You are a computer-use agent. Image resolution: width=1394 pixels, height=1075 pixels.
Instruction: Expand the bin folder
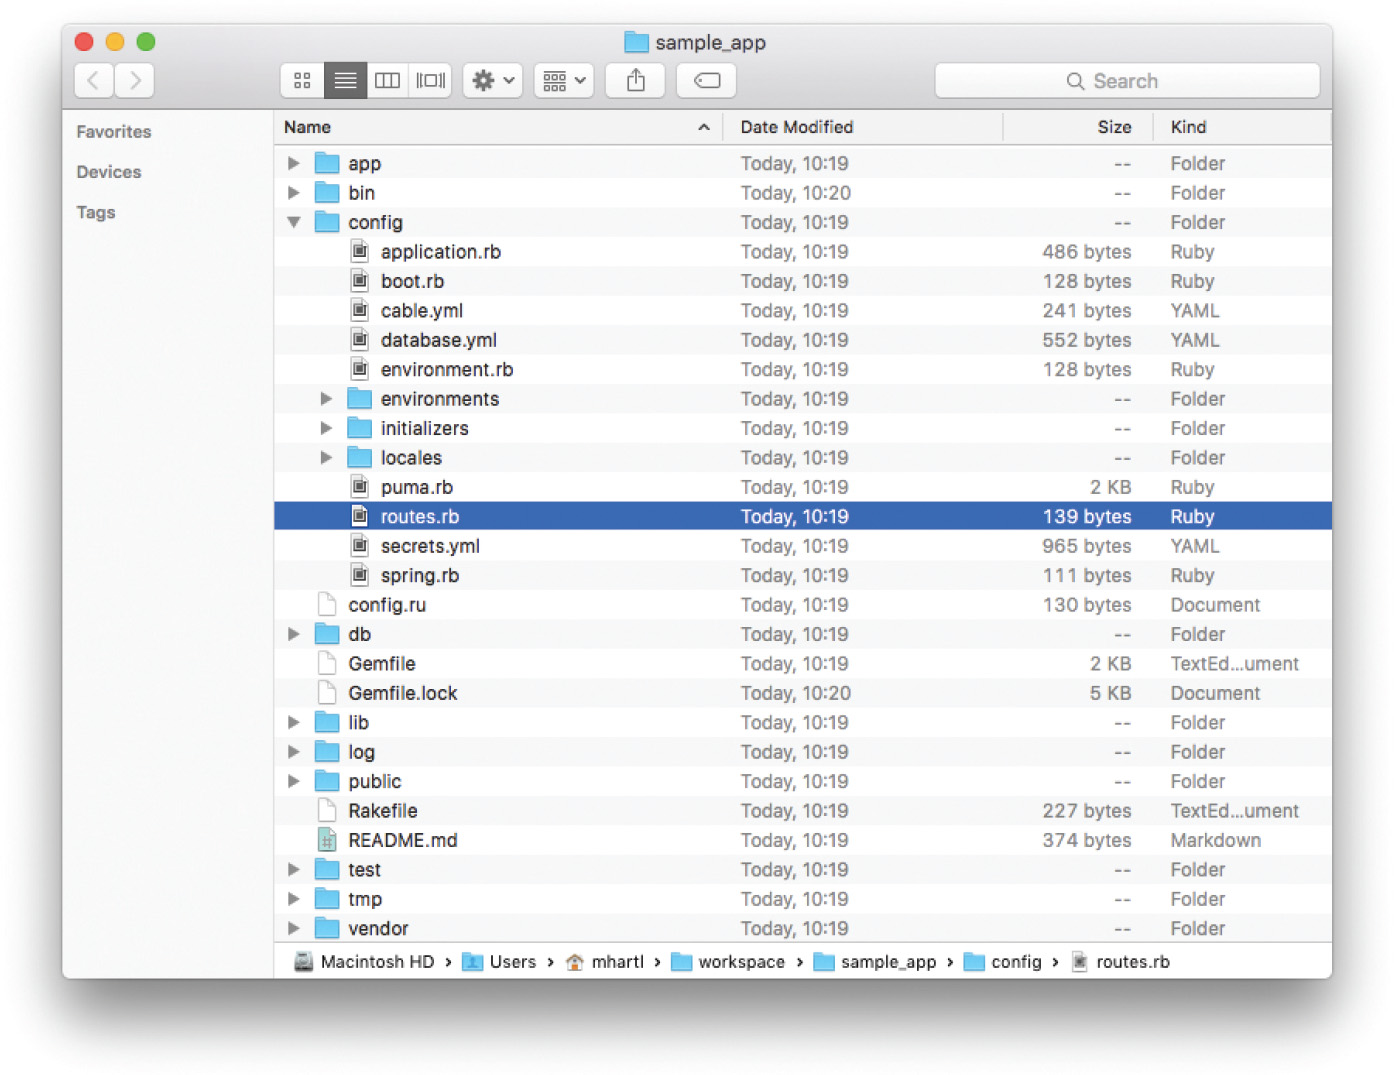[293, 192]
